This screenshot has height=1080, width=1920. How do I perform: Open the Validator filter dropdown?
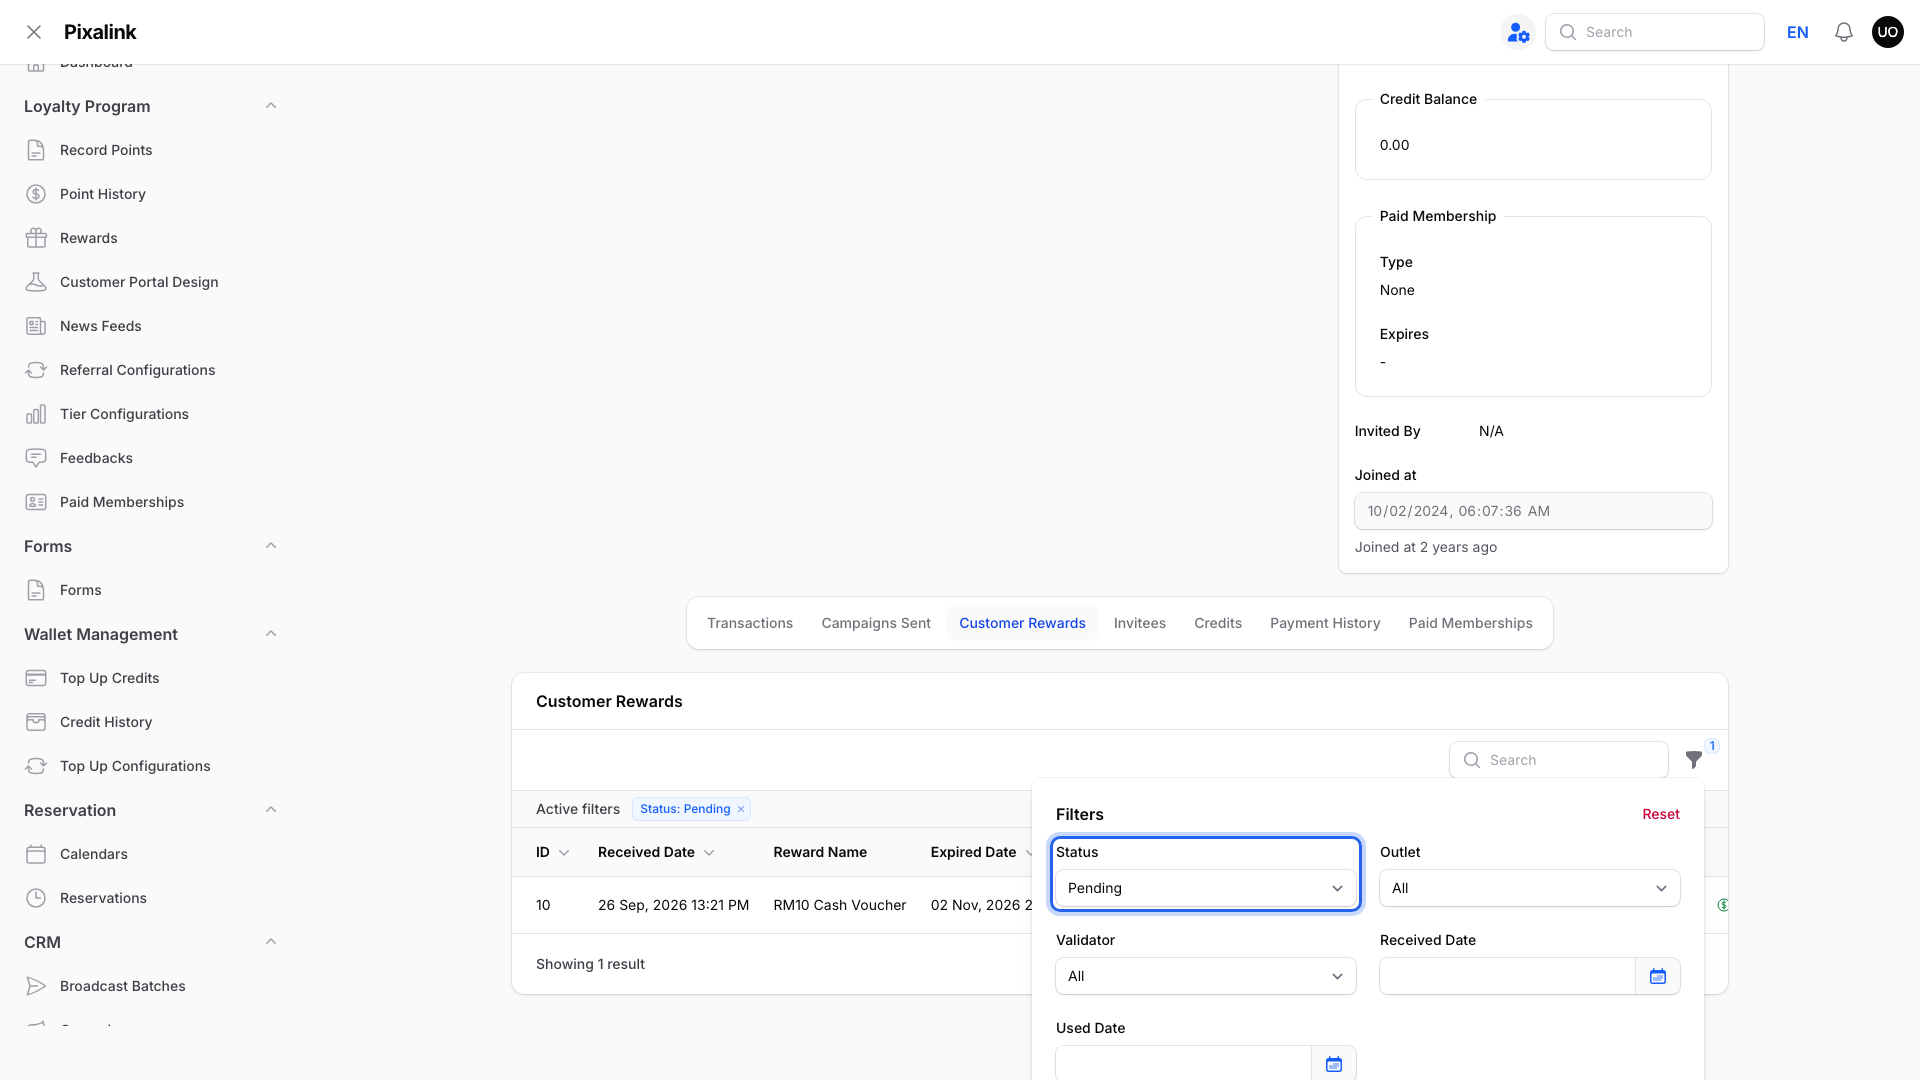pyautogui.click(x=1206, y=976)
